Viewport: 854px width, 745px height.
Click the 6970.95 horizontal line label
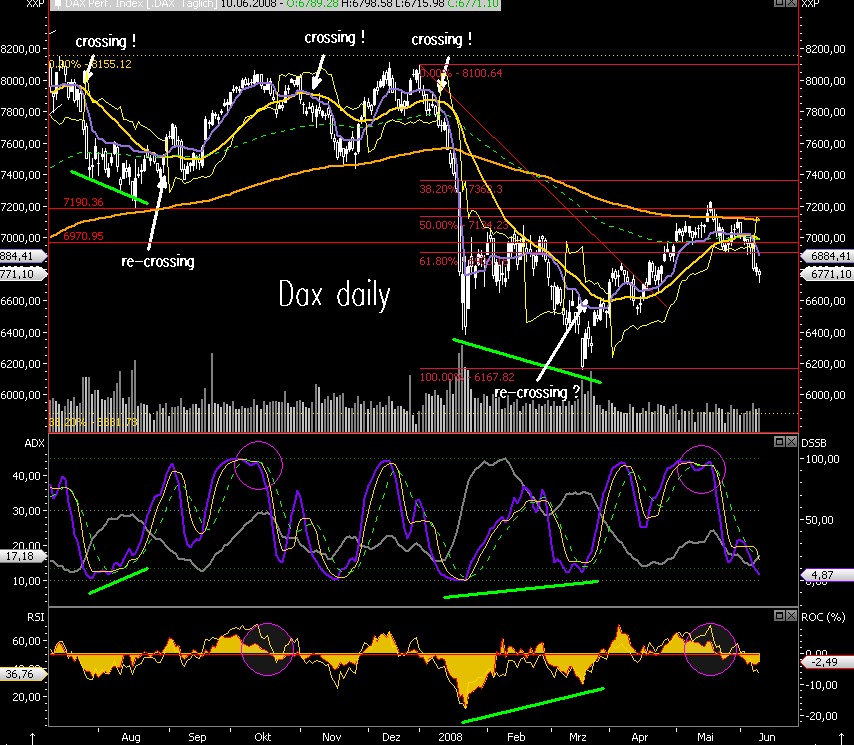(x=83, y=236)
